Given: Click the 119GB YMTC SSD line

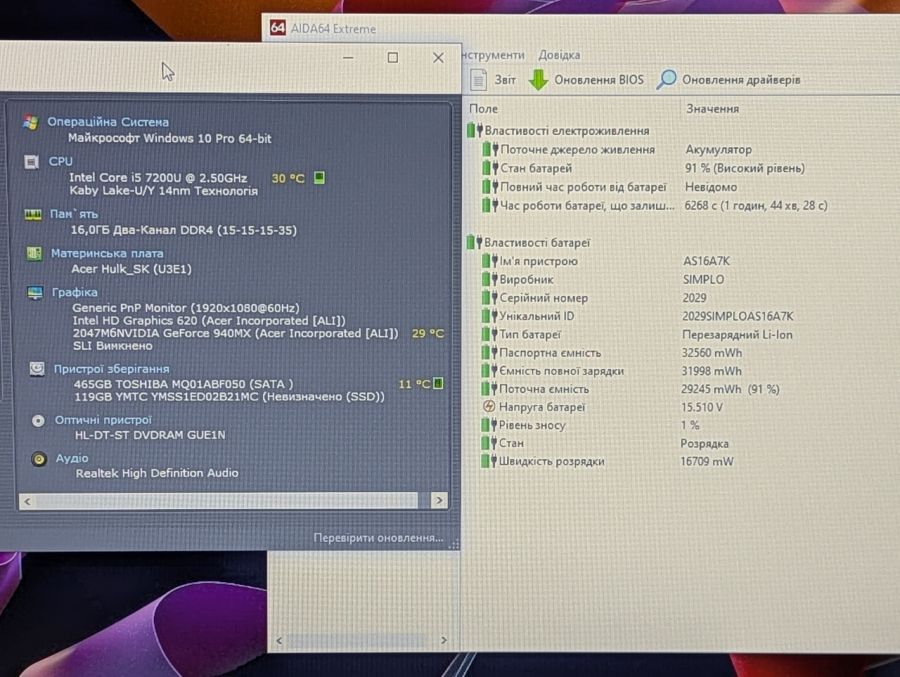Looking at the screenshot, I should (229, 396).
